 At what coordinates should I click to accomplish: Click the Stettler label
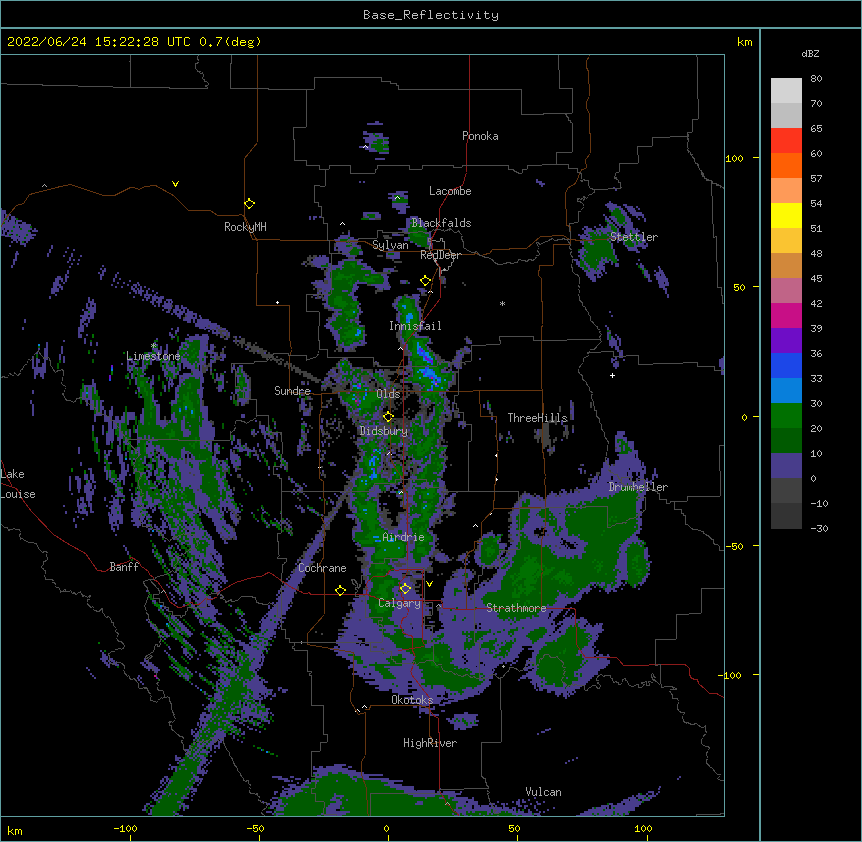(x=633, y=237)
